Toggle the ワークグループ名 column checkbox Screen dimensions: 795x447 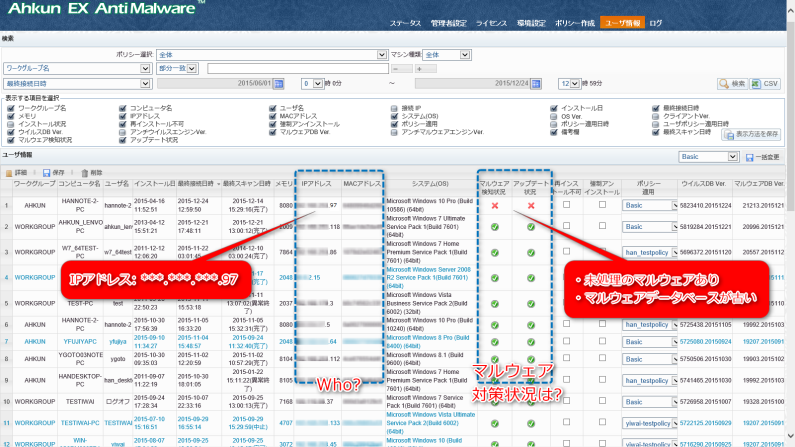(x=11, y=108)
